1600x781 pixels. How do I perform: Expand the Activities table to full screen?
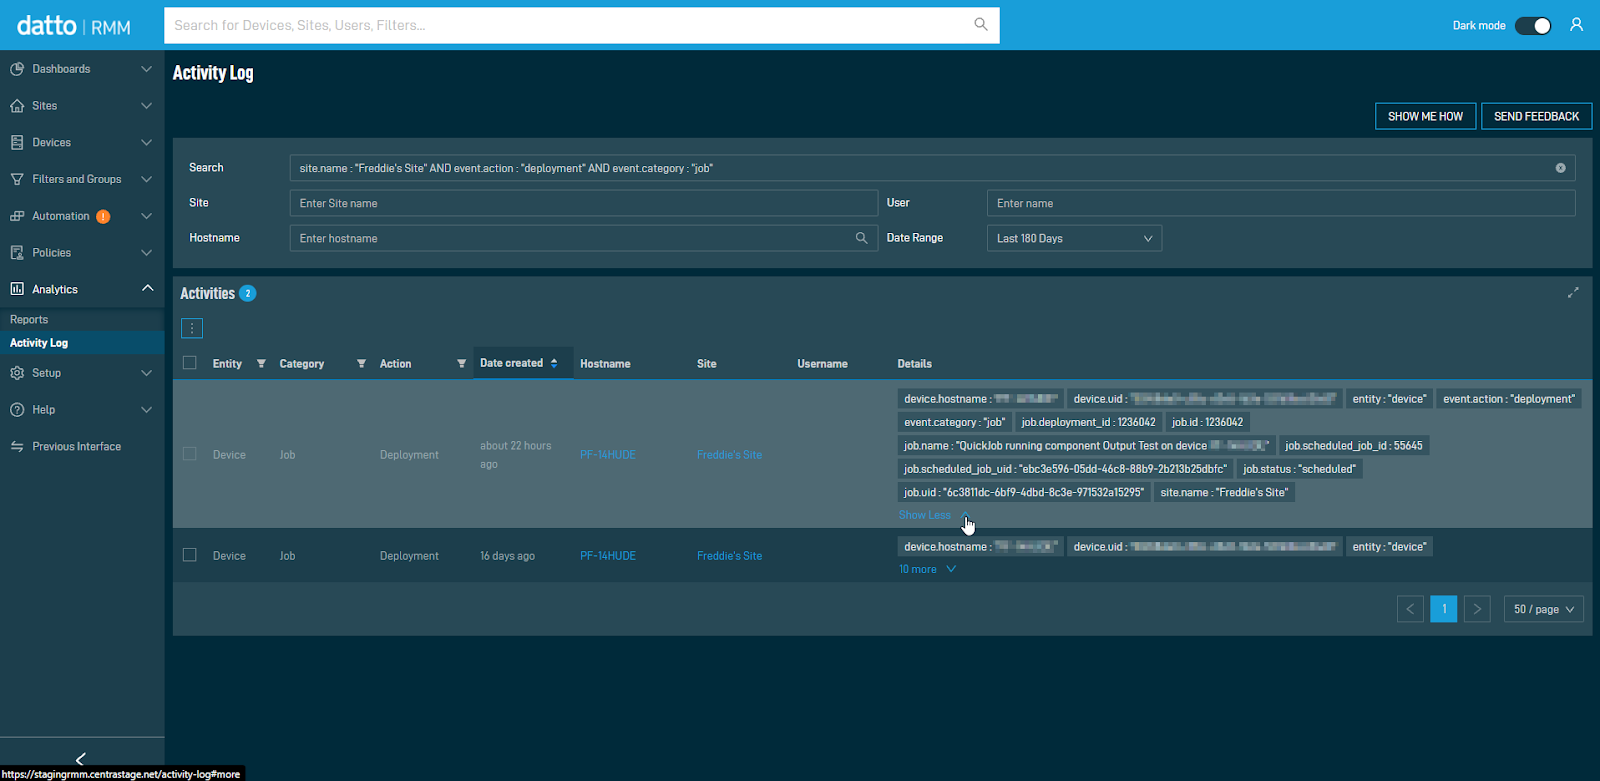click(1573, 293)
